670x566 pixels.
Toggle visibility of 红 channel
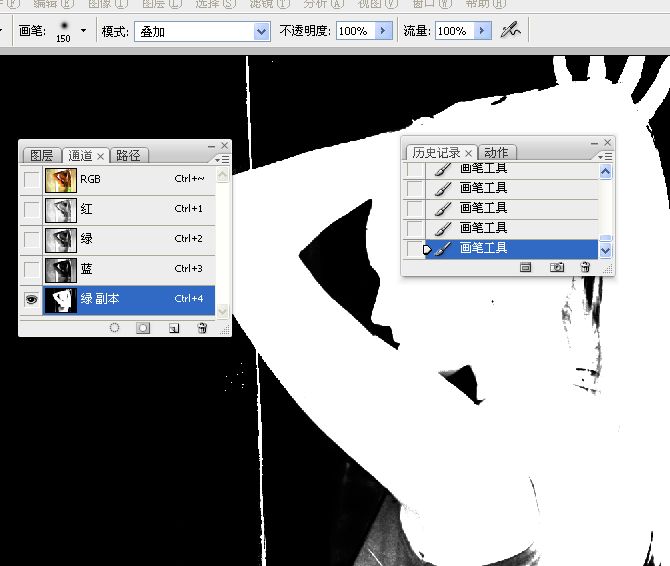point(31,210)
